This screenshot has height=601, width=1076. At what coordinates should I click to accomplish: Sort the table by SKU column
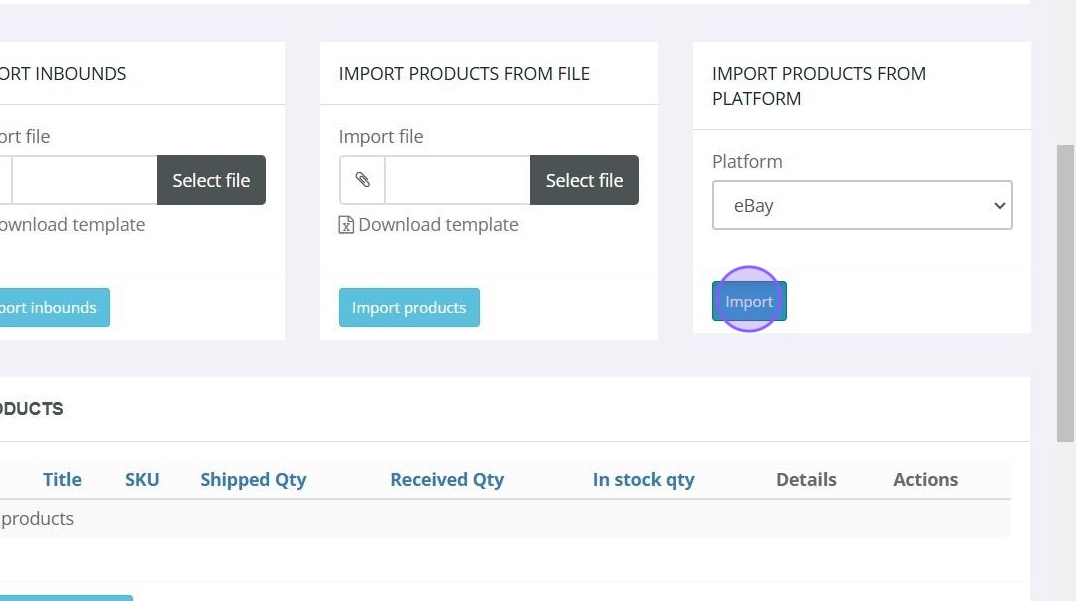[x=142, y=480]
